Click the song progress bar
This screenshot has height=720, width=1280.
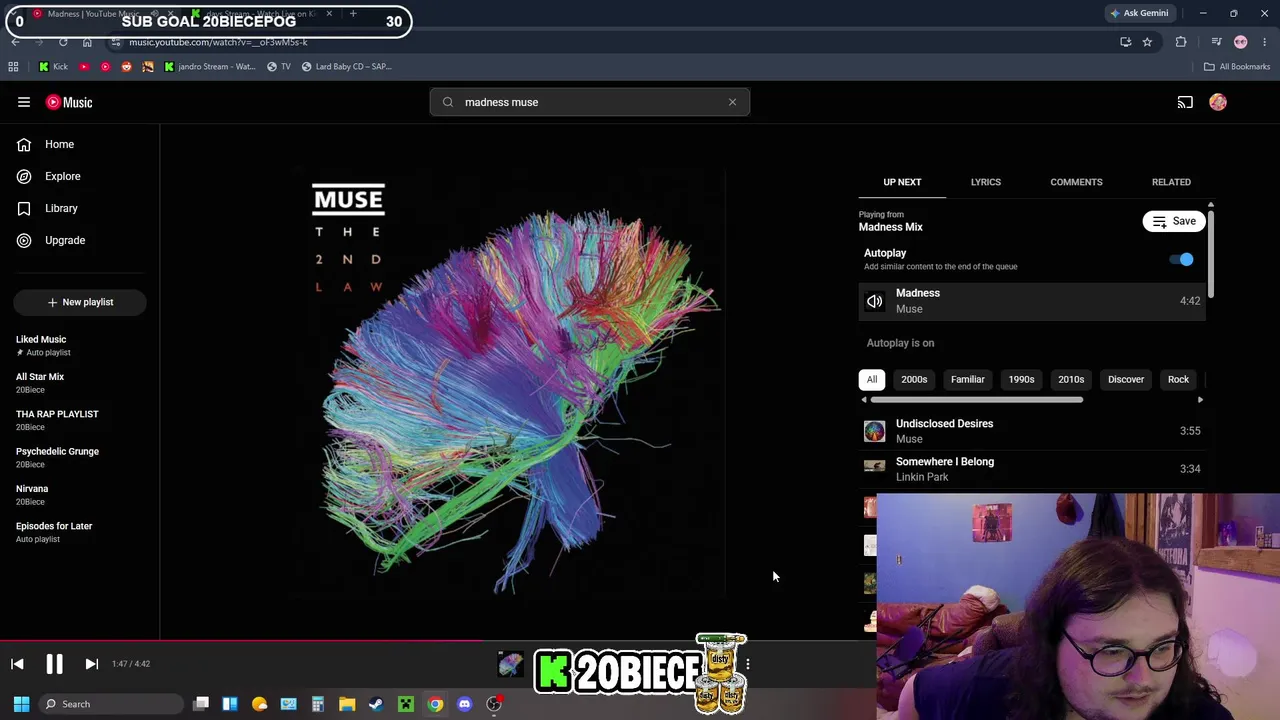point(438,641)
